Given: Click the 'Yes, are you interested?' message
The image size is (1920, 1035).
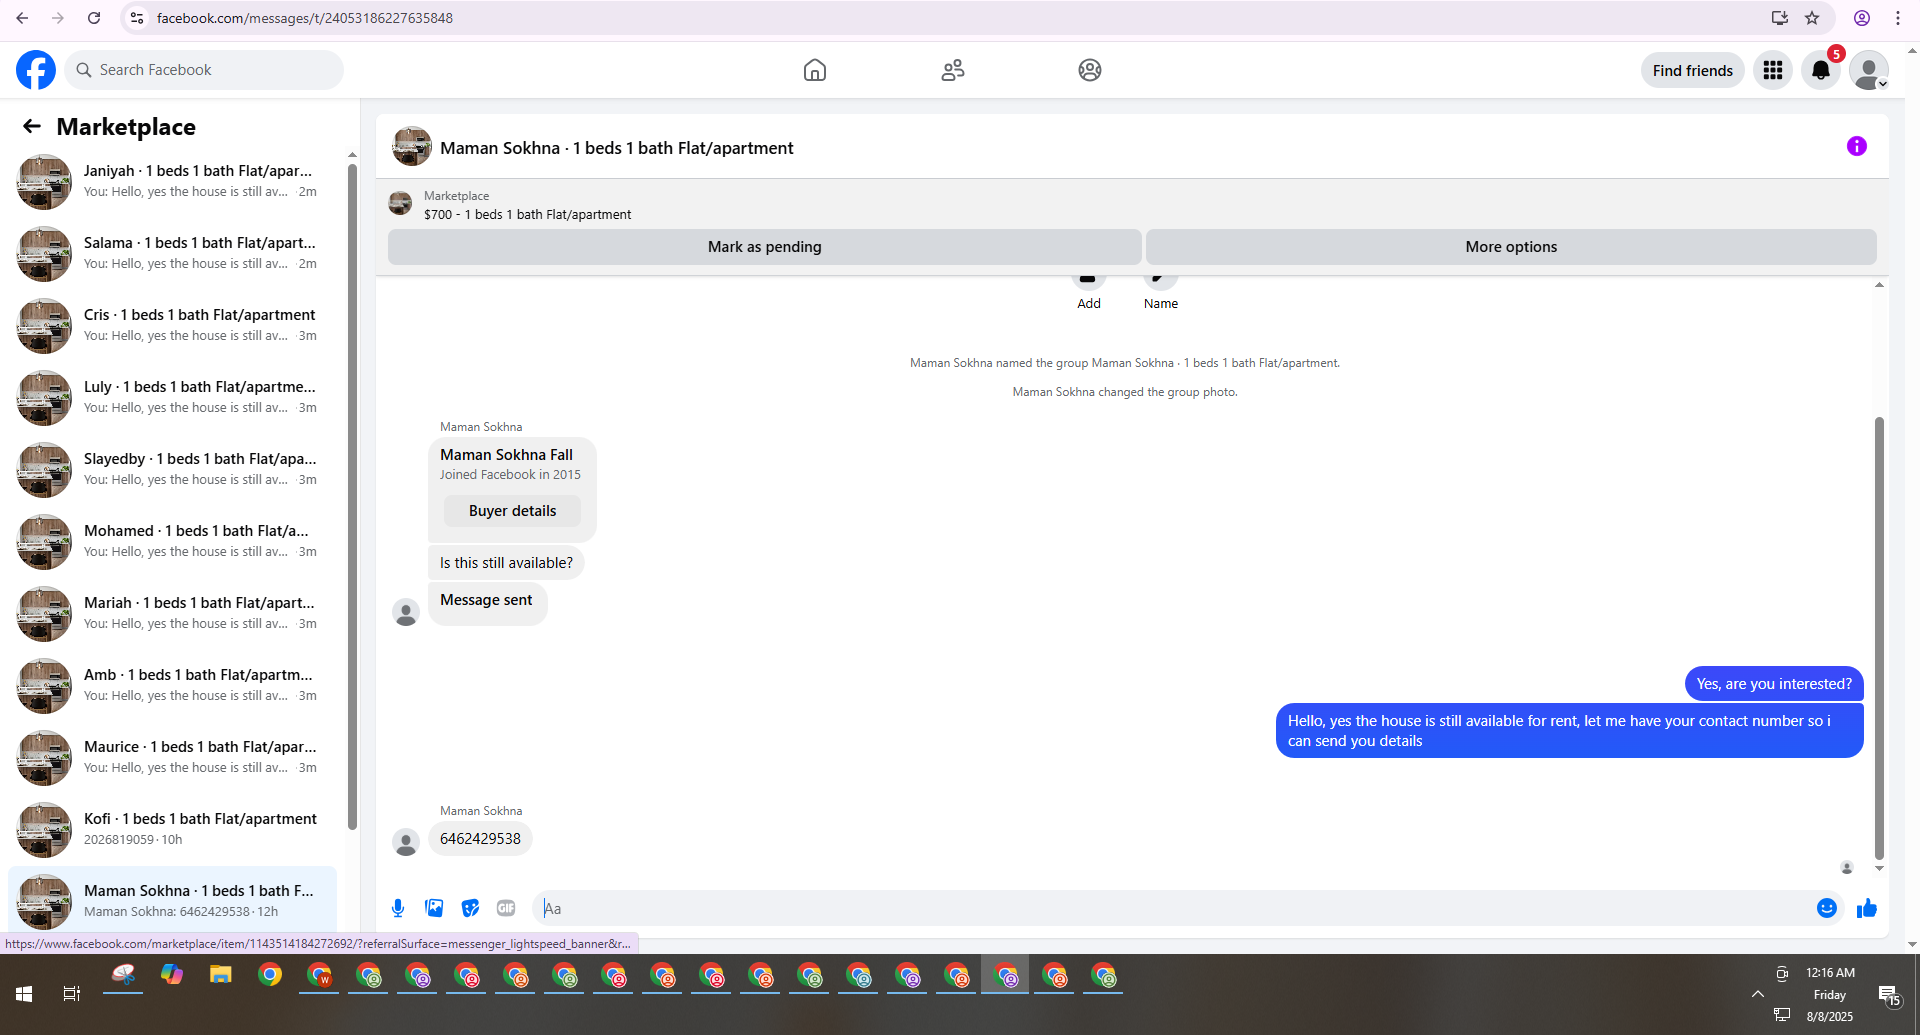Looking at the screenshot, I should [x=1774, y=684].
